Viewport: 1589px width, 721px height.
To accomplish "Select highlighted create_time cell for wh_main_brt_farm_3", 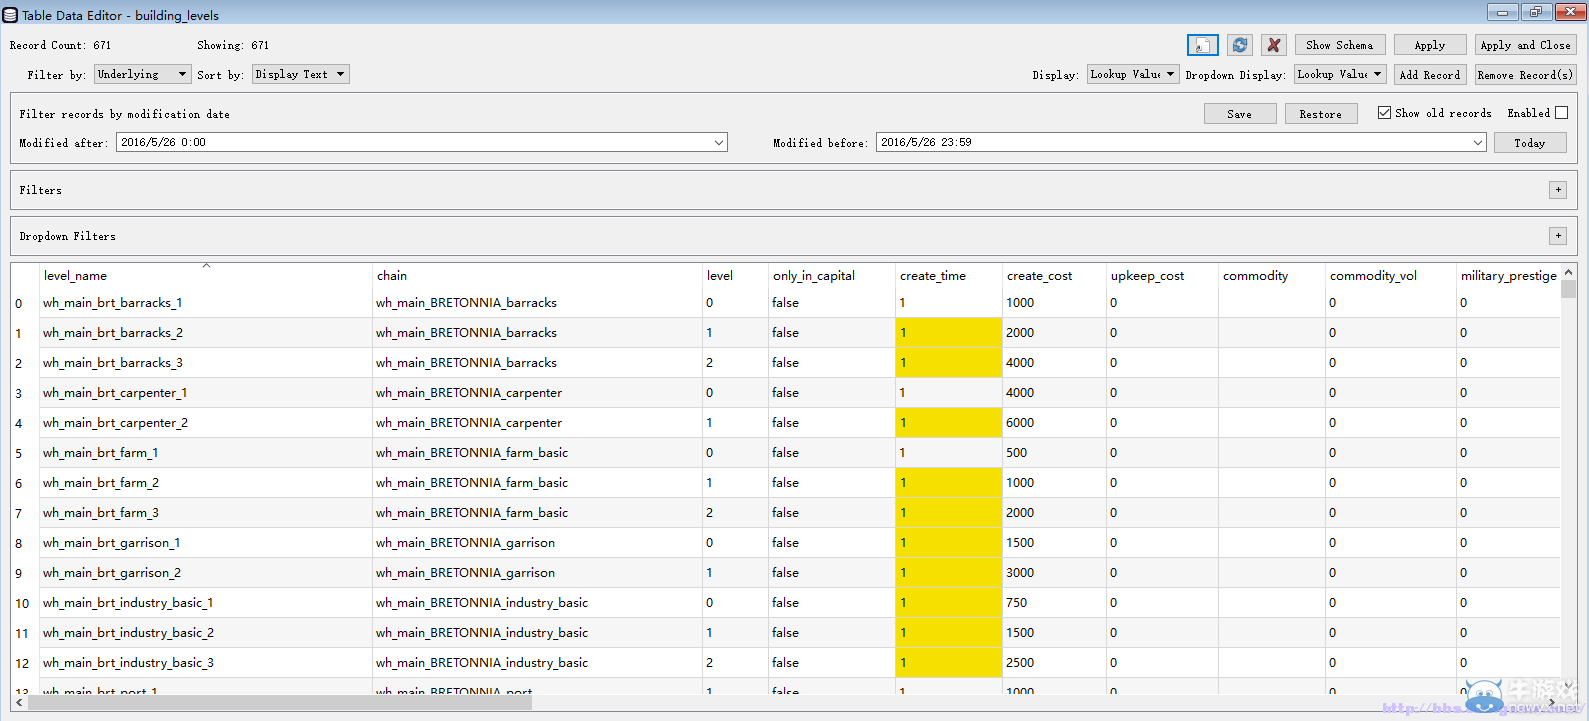I will tap(949, 513).
